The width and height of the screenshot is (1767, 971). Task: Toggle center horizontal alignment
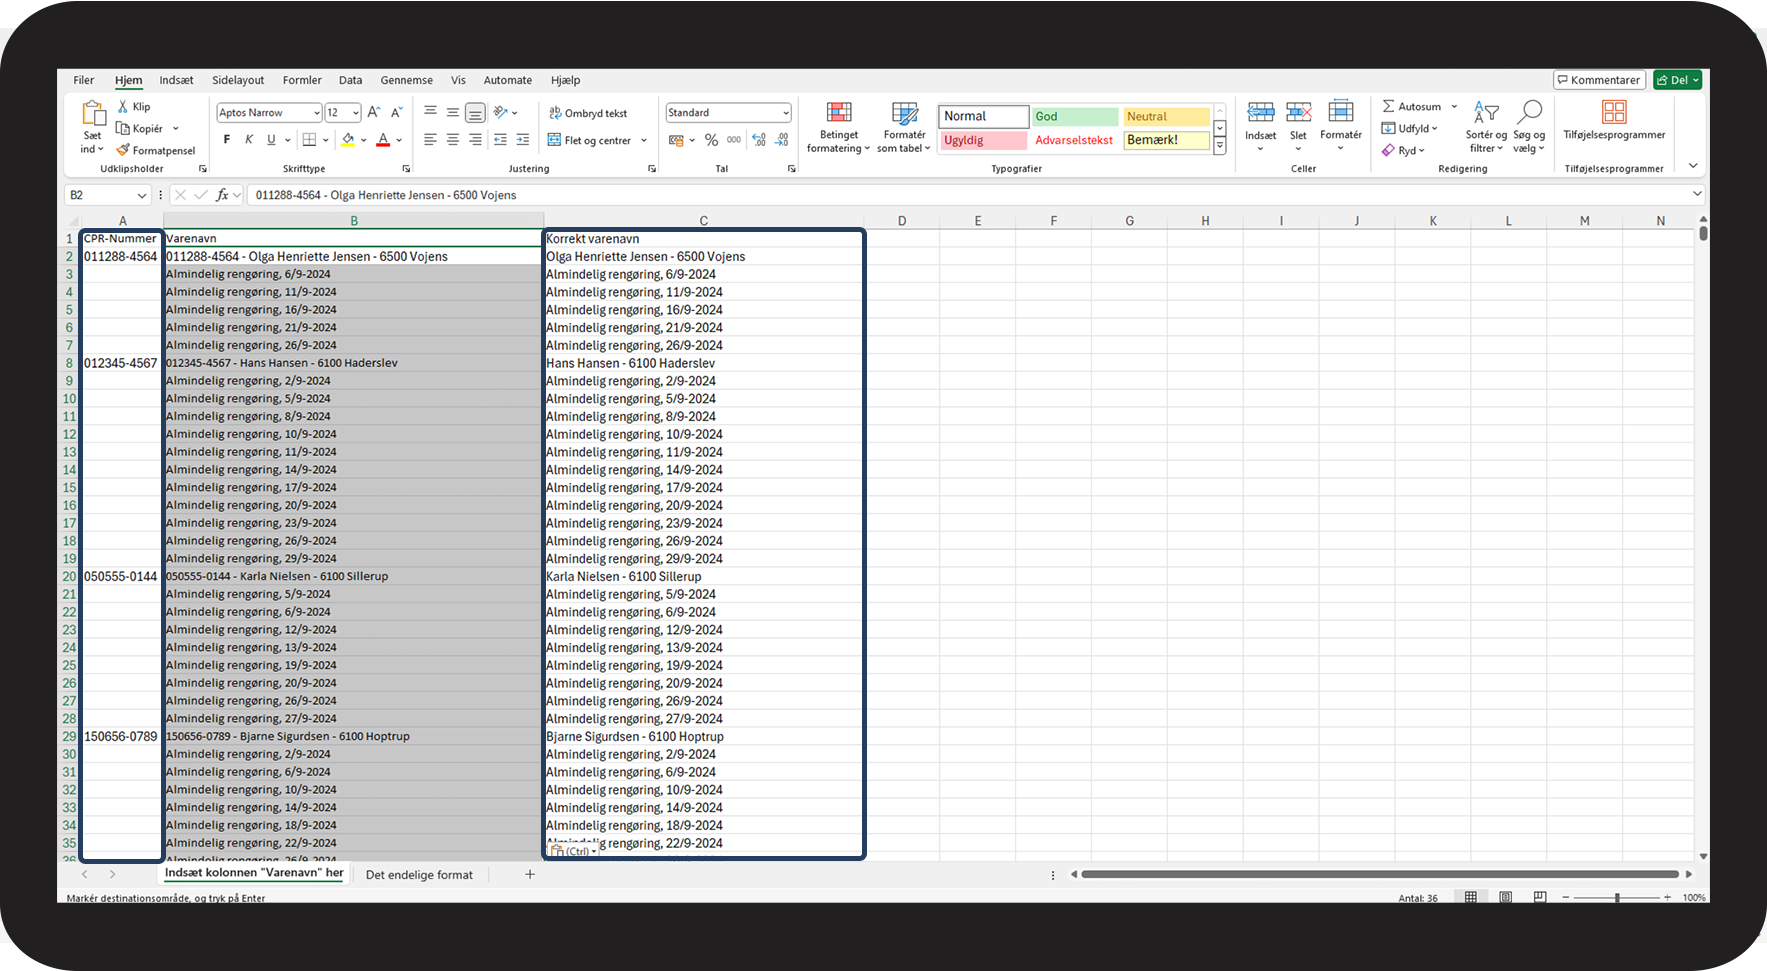tap(453, 140)
